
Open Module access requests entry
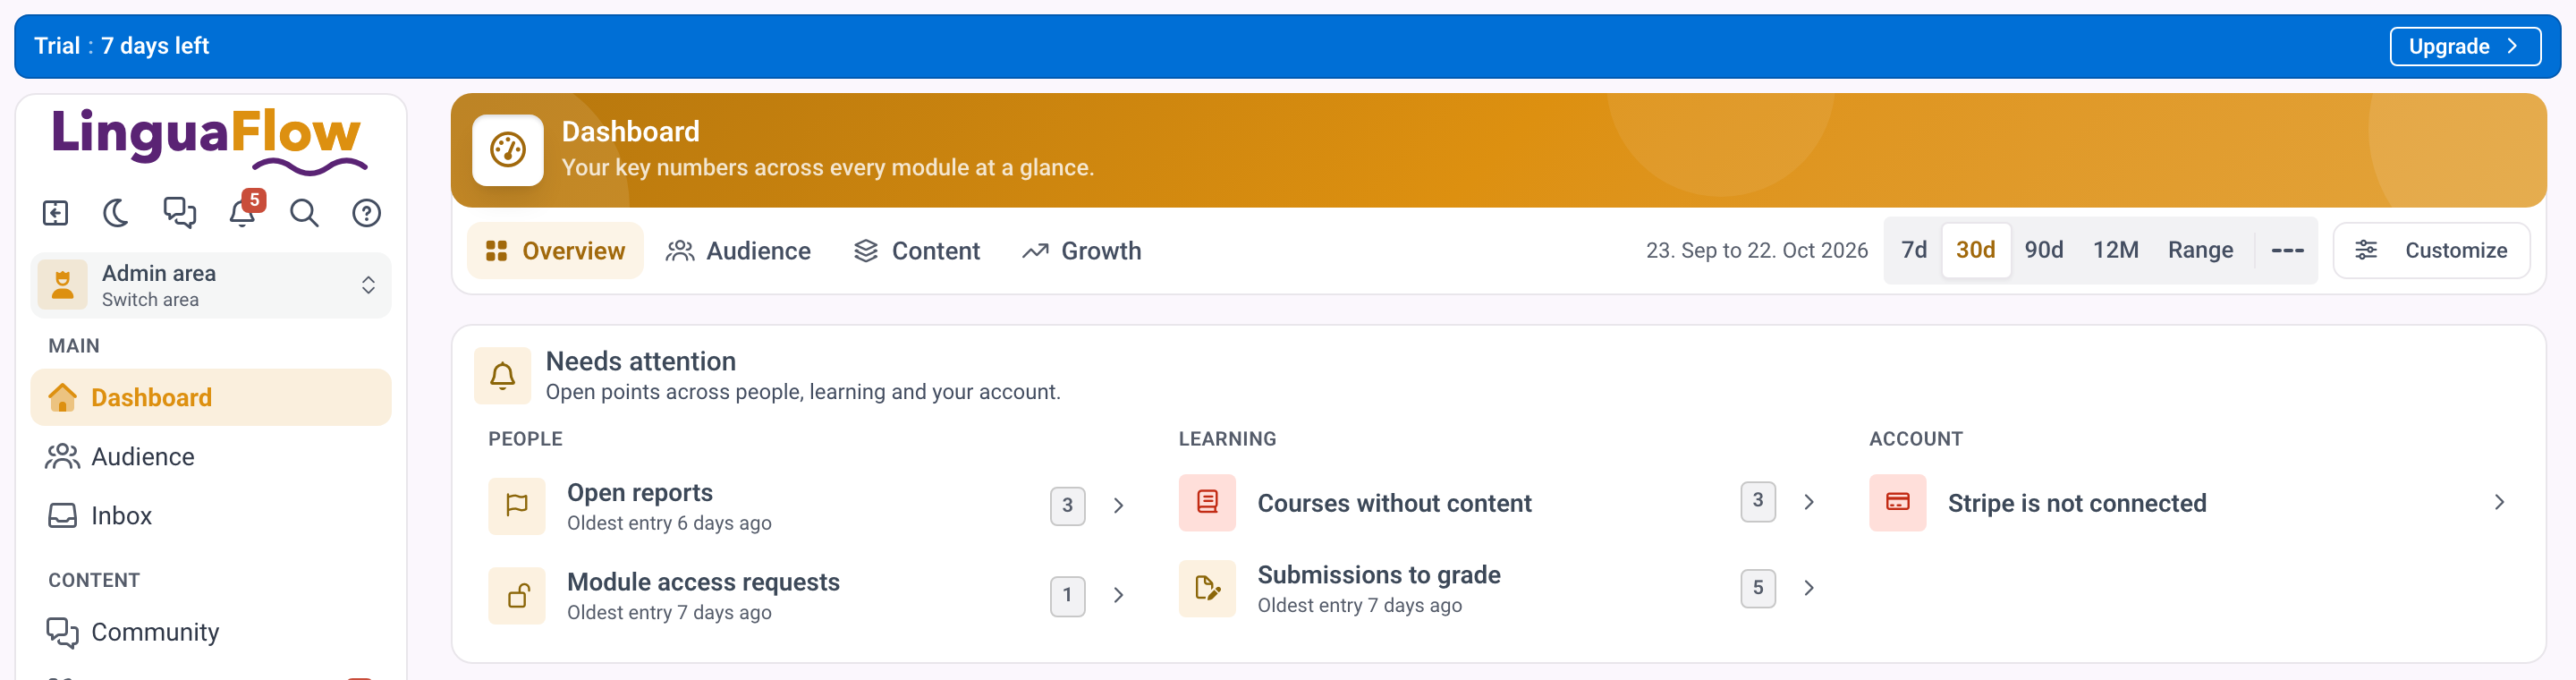click(808, 596)
